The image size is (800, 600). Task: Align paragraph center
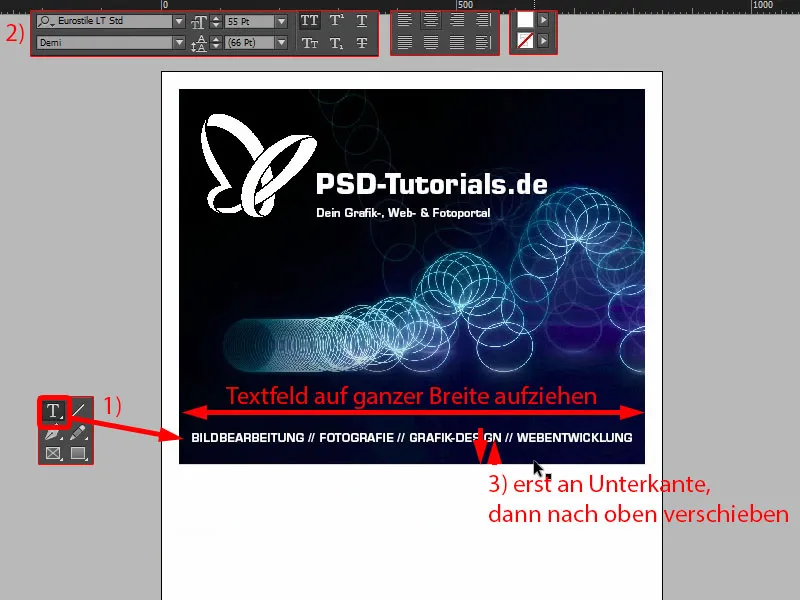pos(431,20)
